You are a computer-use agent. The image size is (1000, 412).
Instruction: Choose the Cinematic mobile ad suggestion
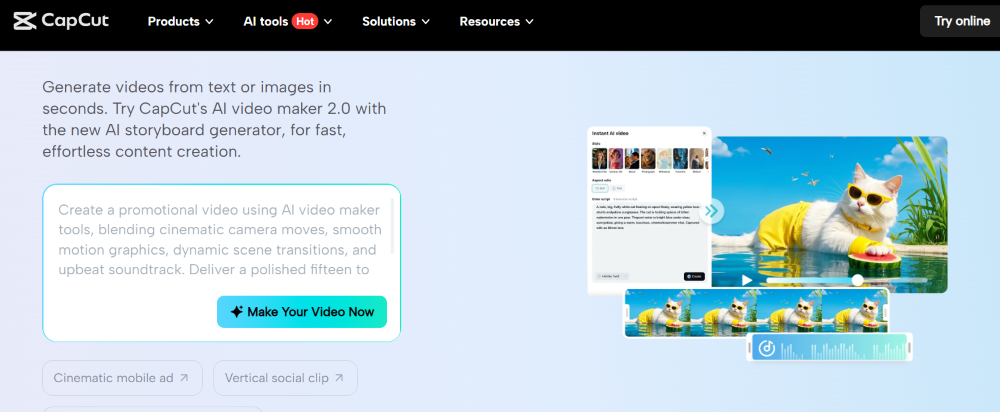click(122, 378)
